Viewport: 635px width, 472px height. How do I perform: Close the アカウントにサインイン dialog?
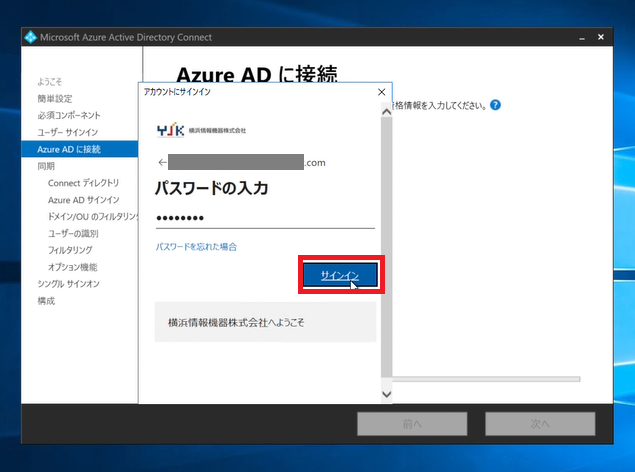[x=381, y=92]
